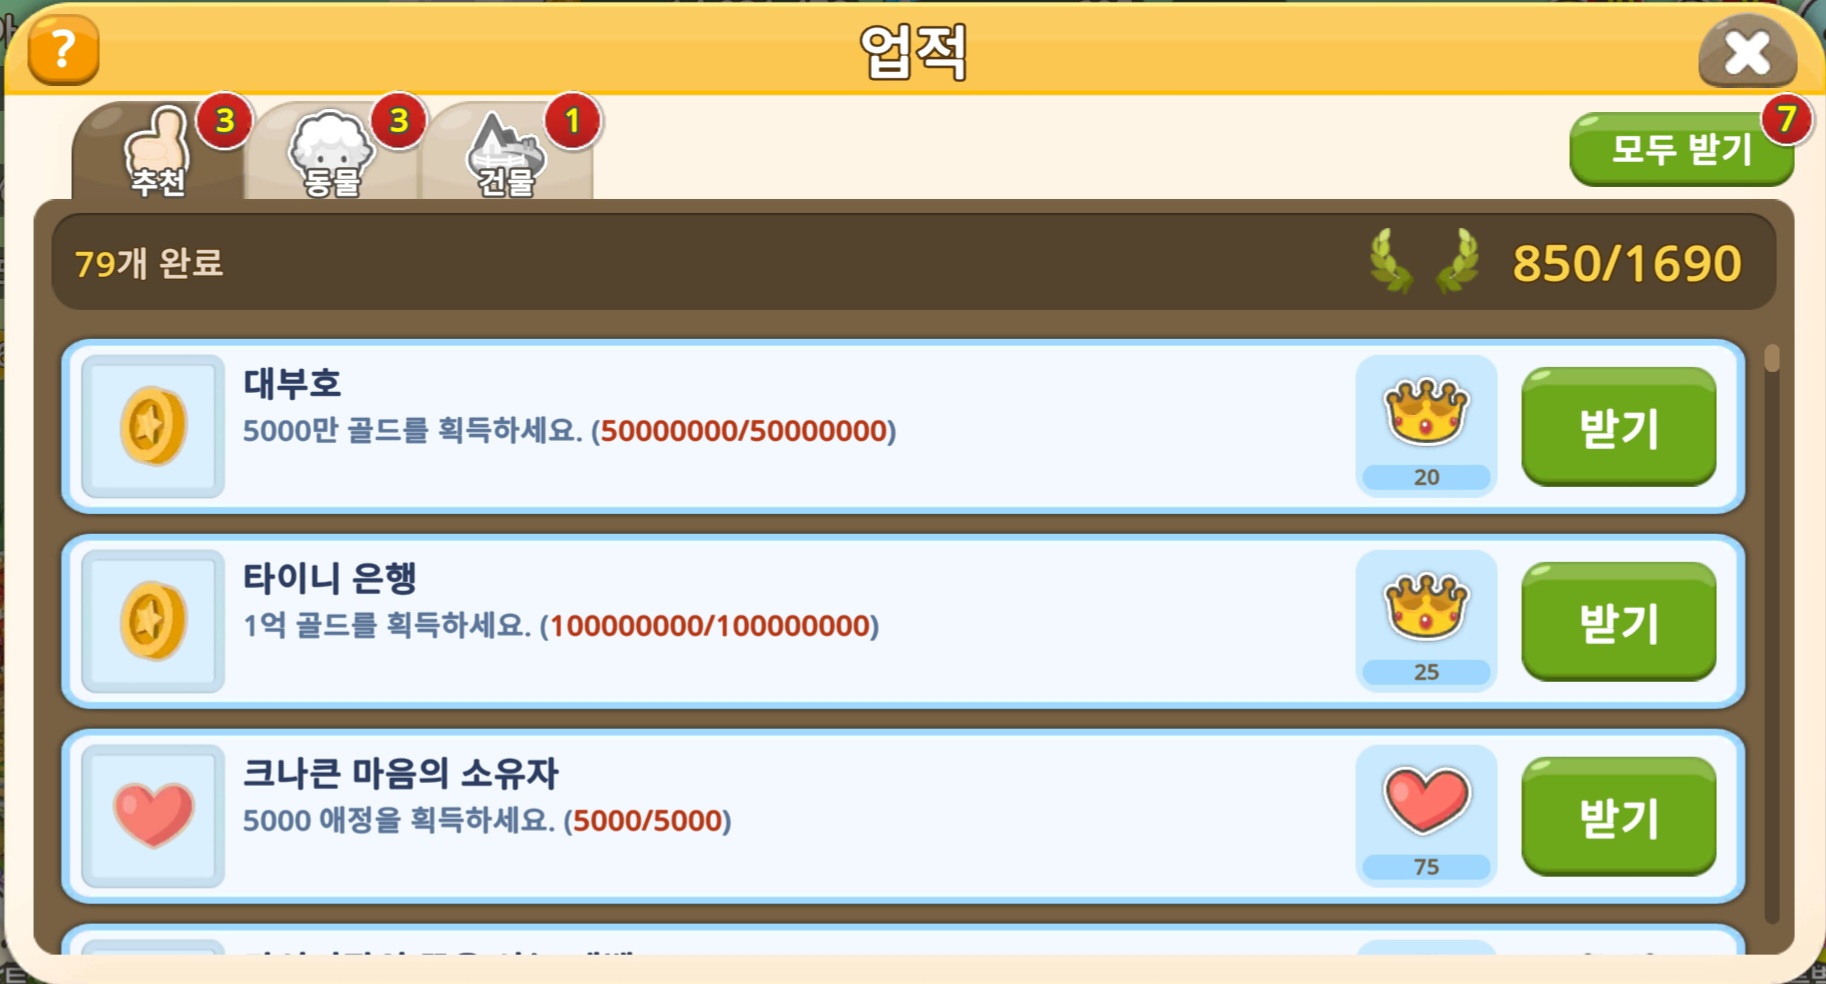Tap the 79개 완료 completed count label
The width and height of the screenshot is (1826, 984).
[149, 263]
